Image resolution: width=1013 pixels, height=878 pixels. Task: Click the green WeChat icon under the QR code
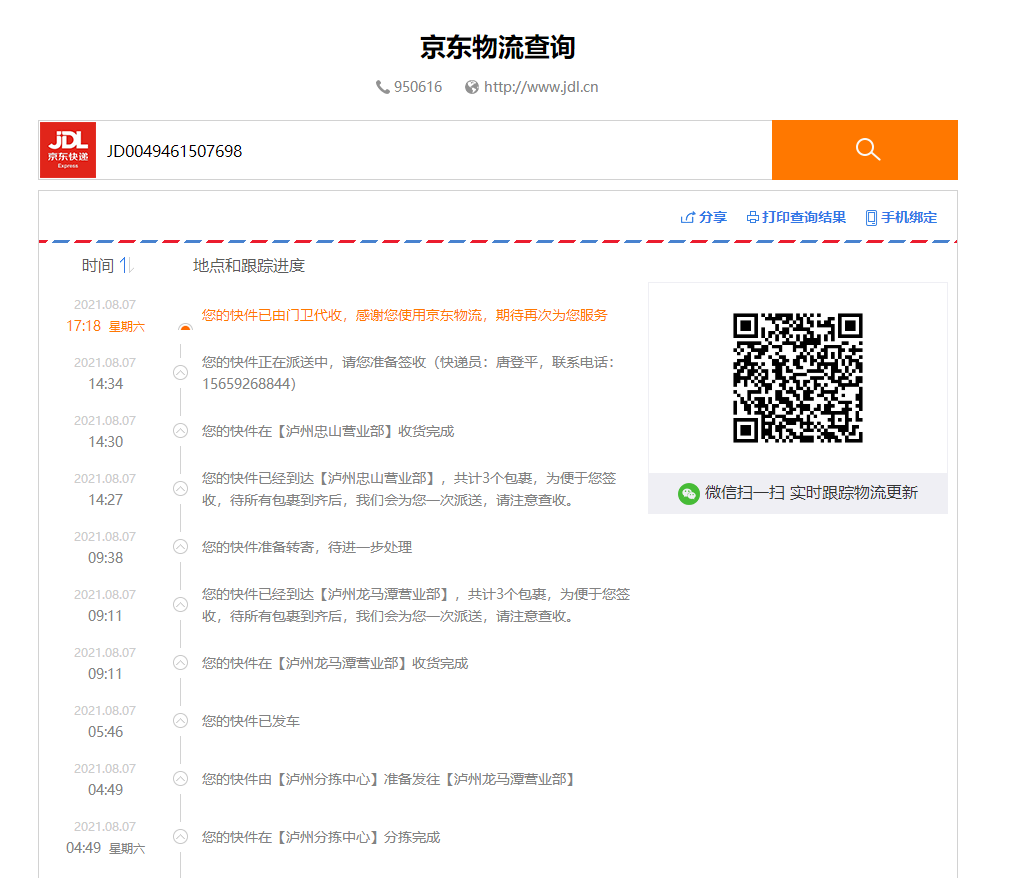tap(689, 494)
